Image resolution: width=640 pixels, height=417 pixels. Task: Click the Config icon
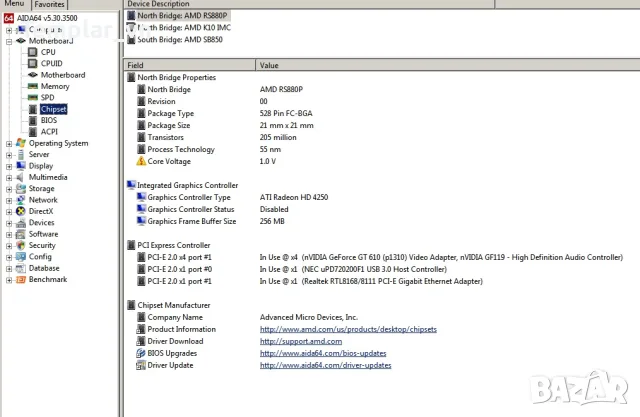pyautogui.click(x=21, y=257)
